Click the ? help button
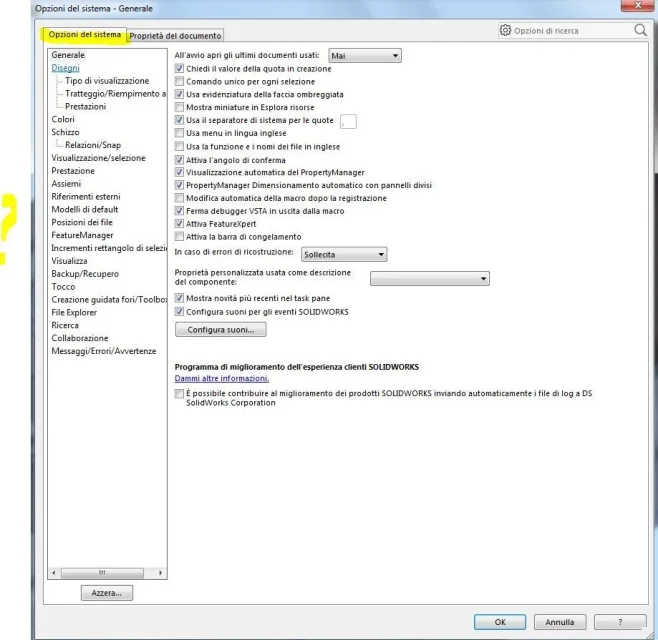 pos(620,622)
